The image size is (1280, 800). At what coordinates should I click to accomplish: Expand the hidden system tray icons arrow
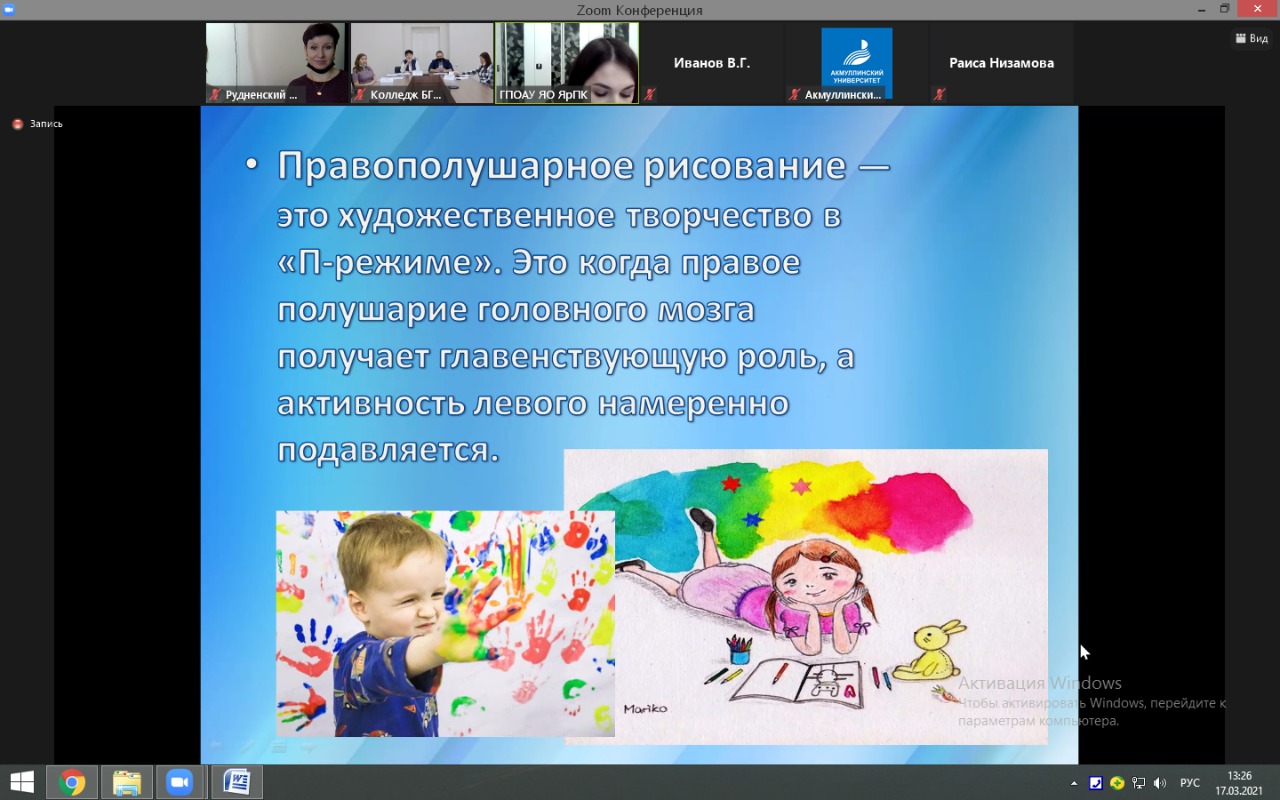tap(1074, 783)
